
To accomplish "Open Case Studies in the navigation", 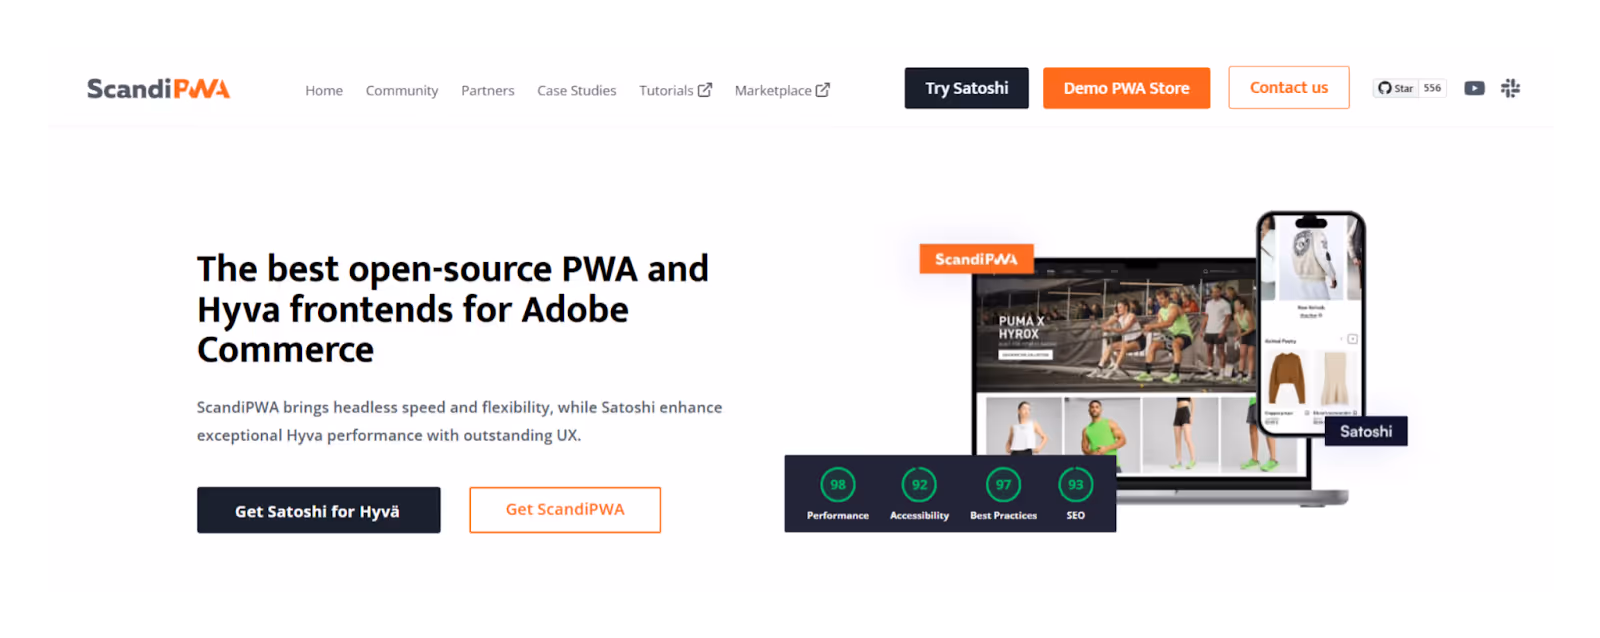I will [577, 90].
